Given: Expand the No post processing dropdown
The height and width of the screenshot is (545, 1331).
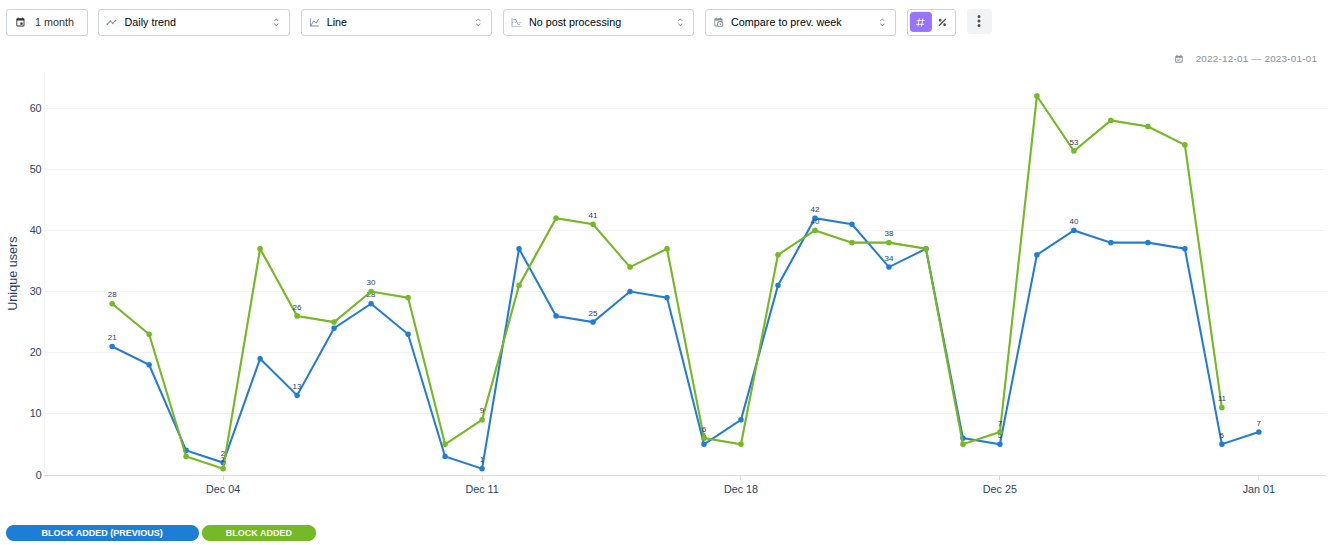Looking at the screenshot, I should click(598, 22).
